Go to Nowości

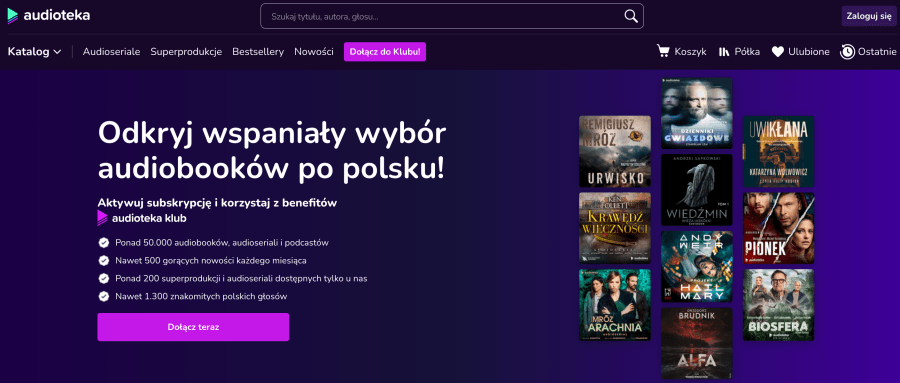tap(314, 52)
